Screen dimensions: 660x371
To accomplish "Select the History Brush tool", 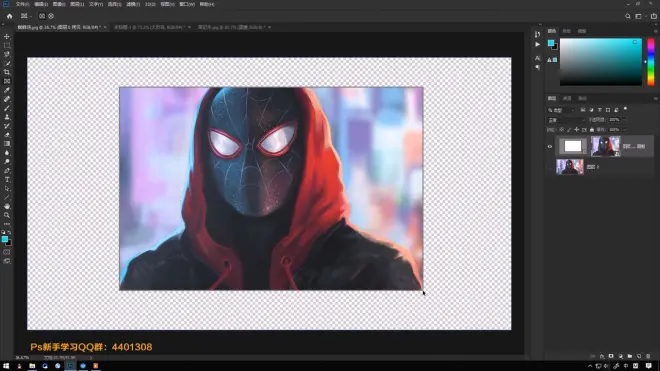I will coord(7,126).
